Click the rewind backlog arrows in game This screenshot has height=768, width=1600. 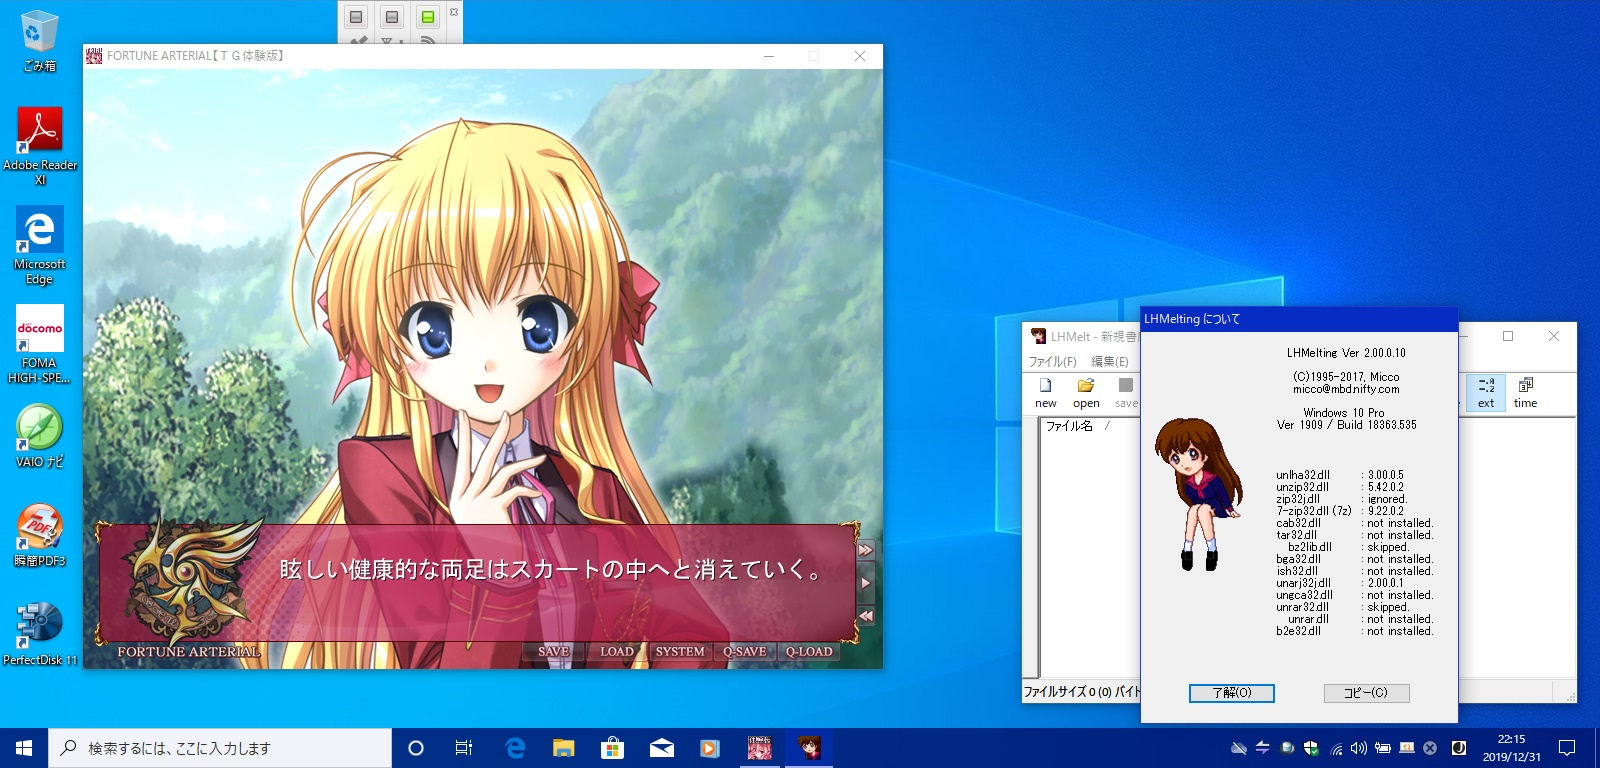pyautogui.click(x=866, y=616)
